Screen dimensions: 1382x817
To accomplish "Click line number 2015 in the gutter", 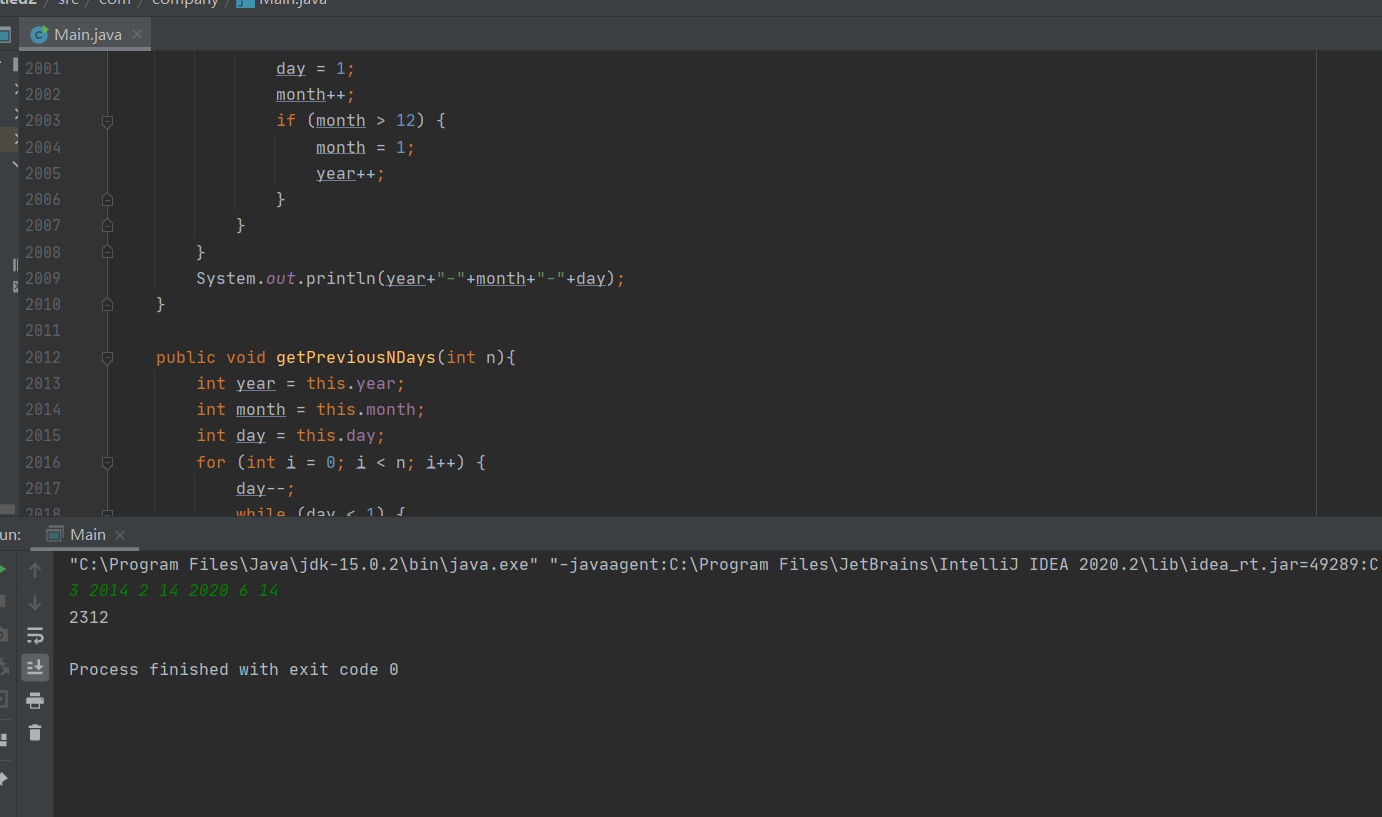I will [x=43, y=435].
